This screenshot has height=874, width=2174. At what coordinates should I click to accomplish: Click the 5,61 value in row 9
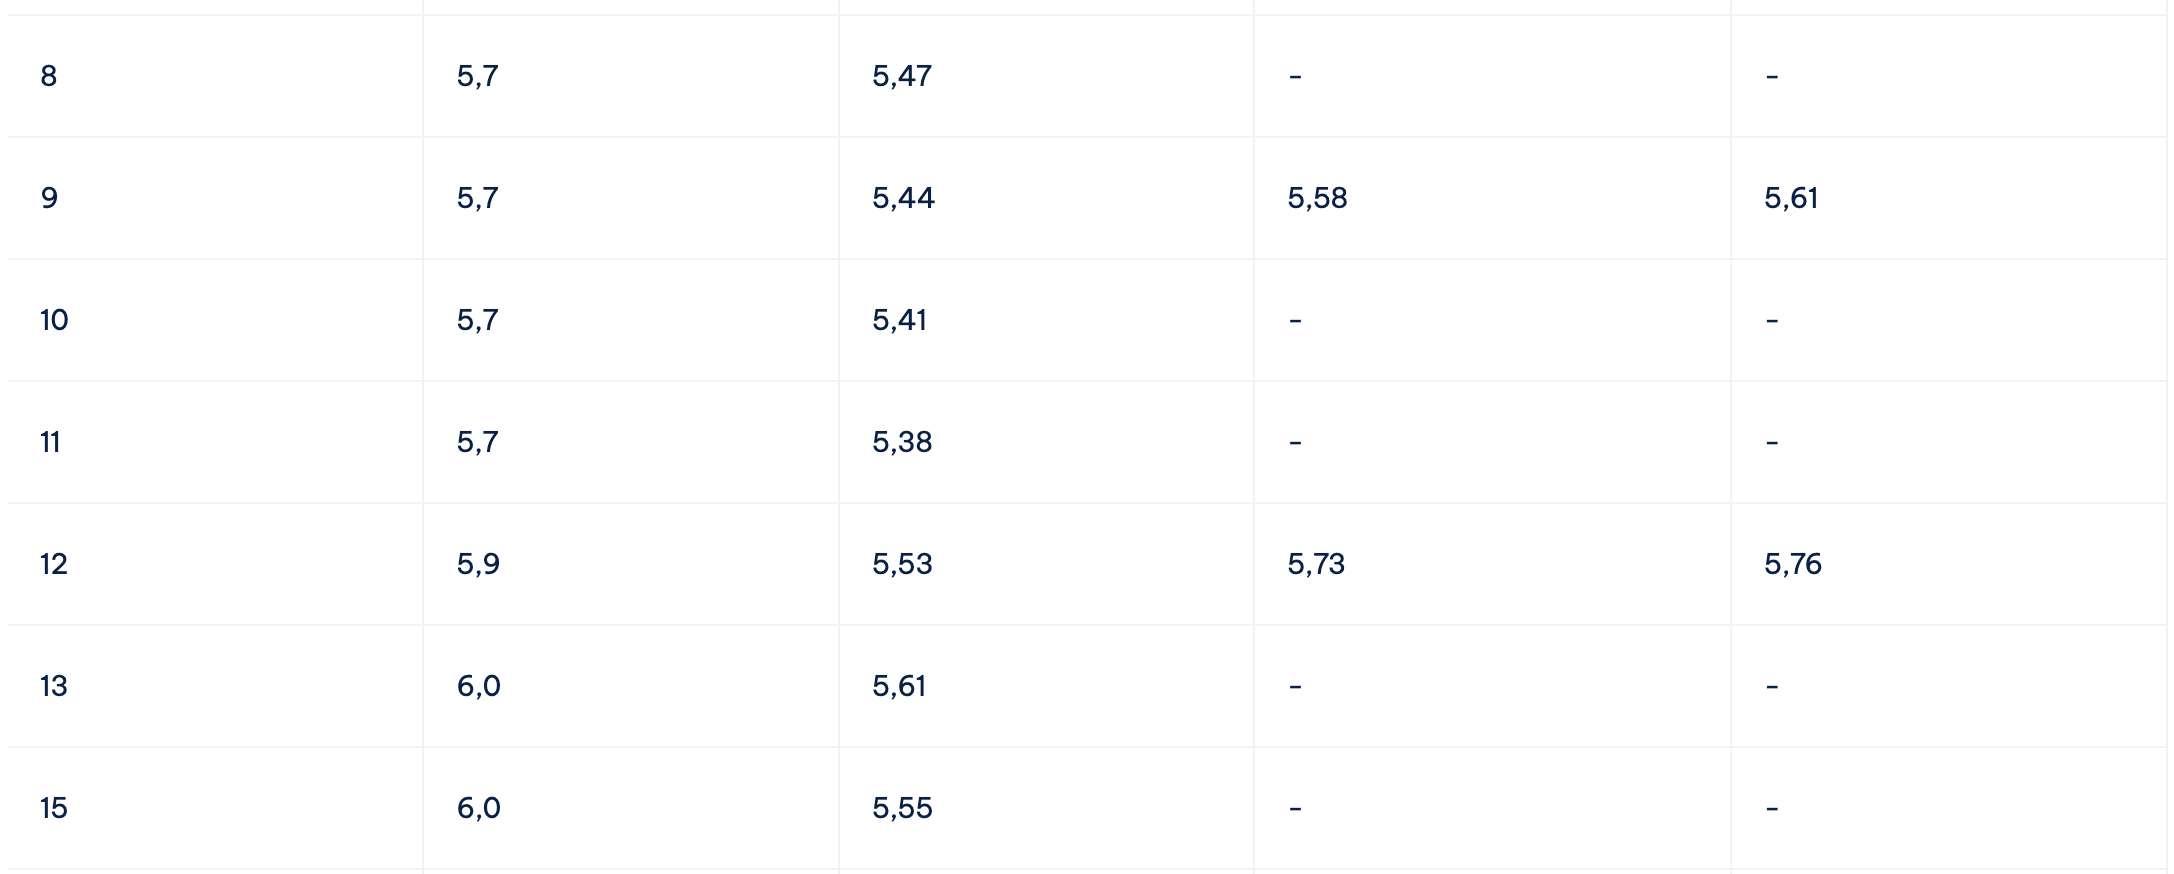coord(1790,198)
